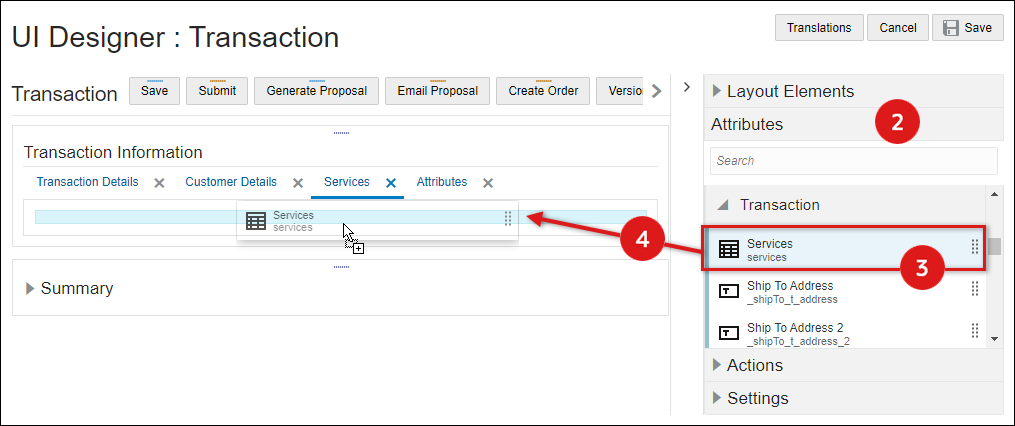Expand the Summary section
1015x426 pixels.
tap(30, 288)
